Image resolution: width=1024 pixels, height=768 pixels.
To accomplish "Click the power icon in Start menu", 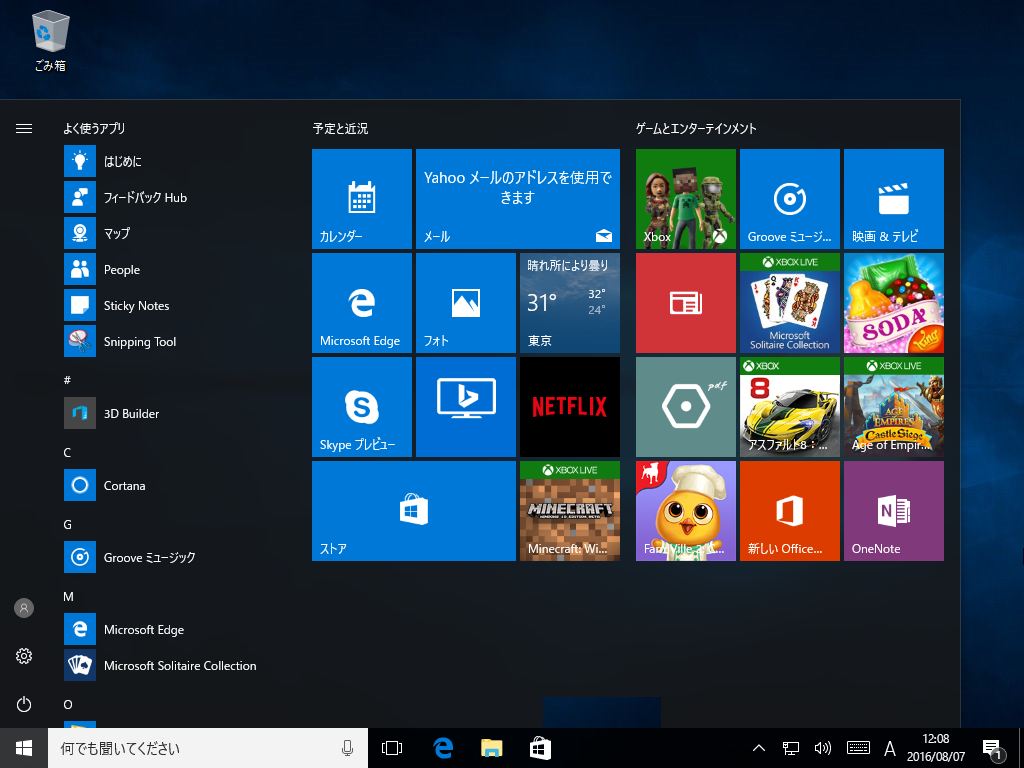I will tap(24, 704).
